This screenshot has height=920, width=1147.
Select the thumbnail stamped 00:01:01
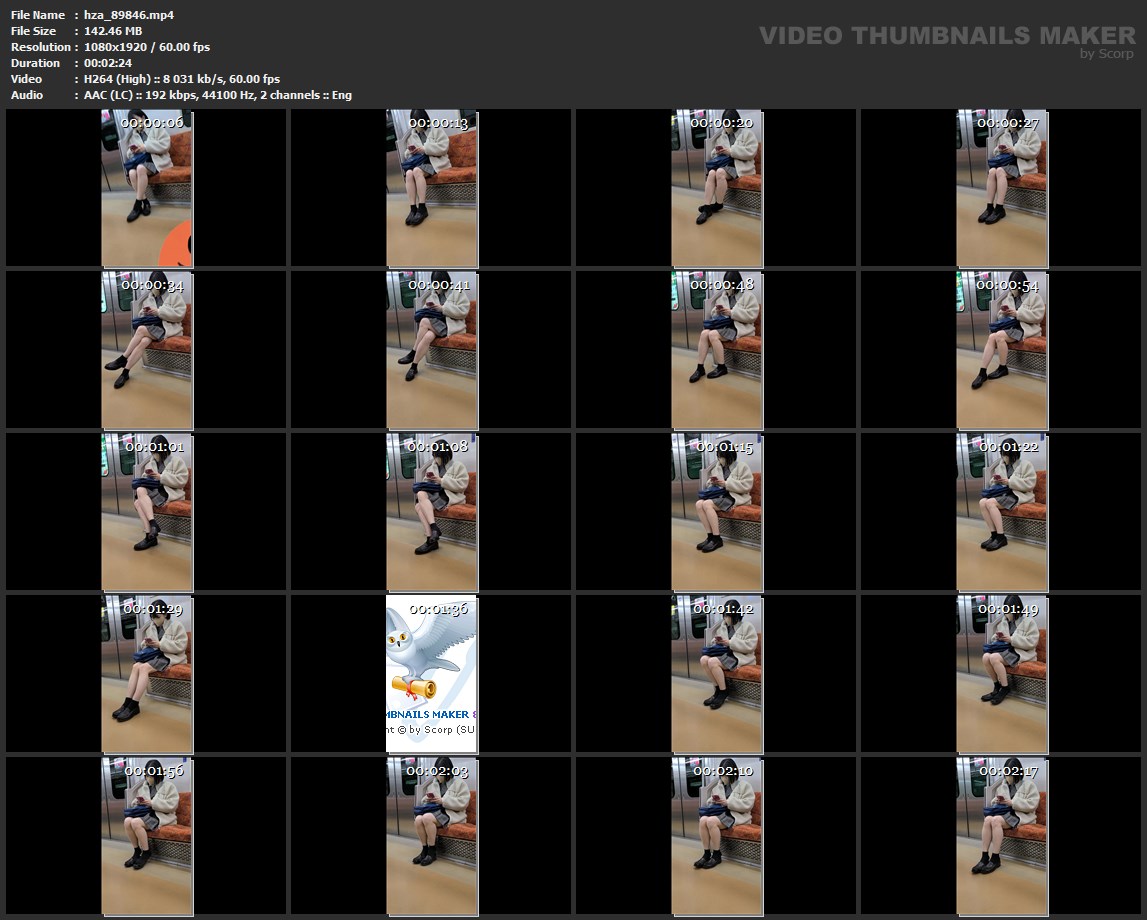pyautogui.click(x=147, y=512)
